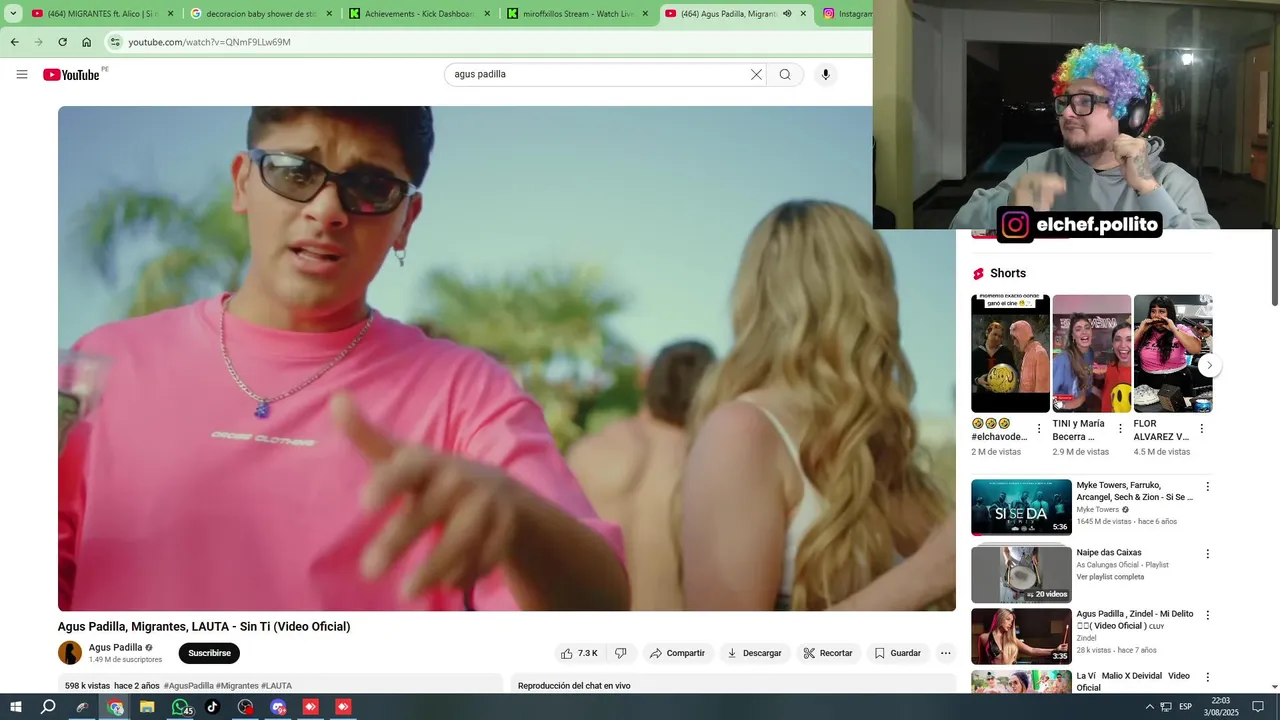Open options for Mi Delito video
Screen dimensions: 1280x720
pos(1207,615)
